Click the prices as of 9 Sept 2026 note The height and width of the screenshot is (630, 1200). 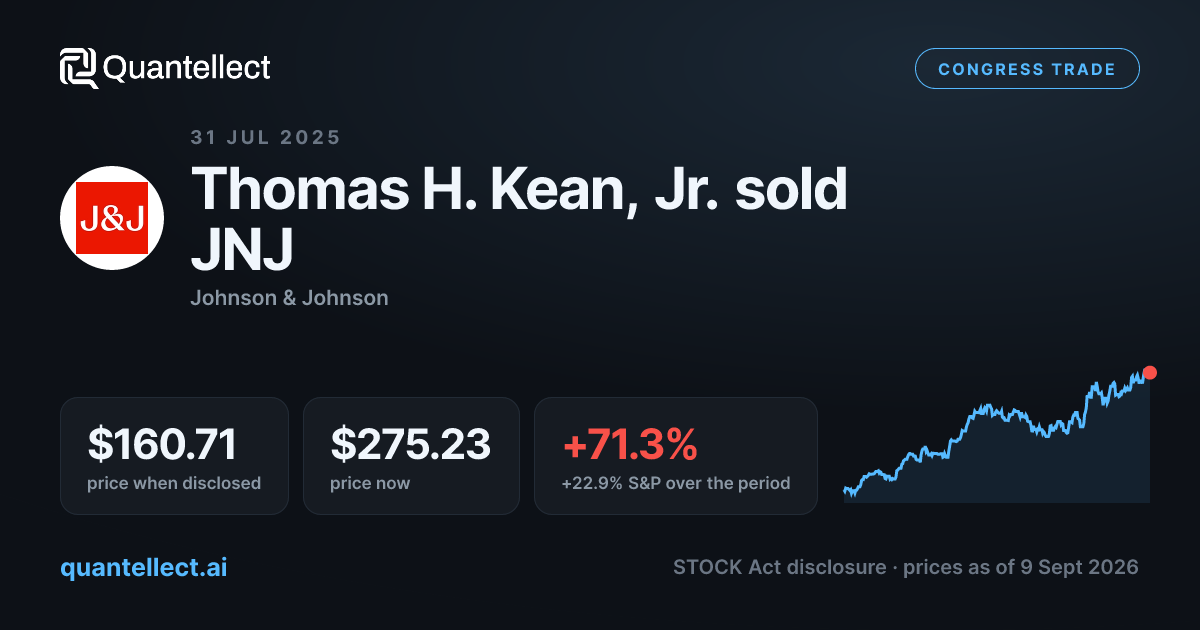tap(1020, 567)
